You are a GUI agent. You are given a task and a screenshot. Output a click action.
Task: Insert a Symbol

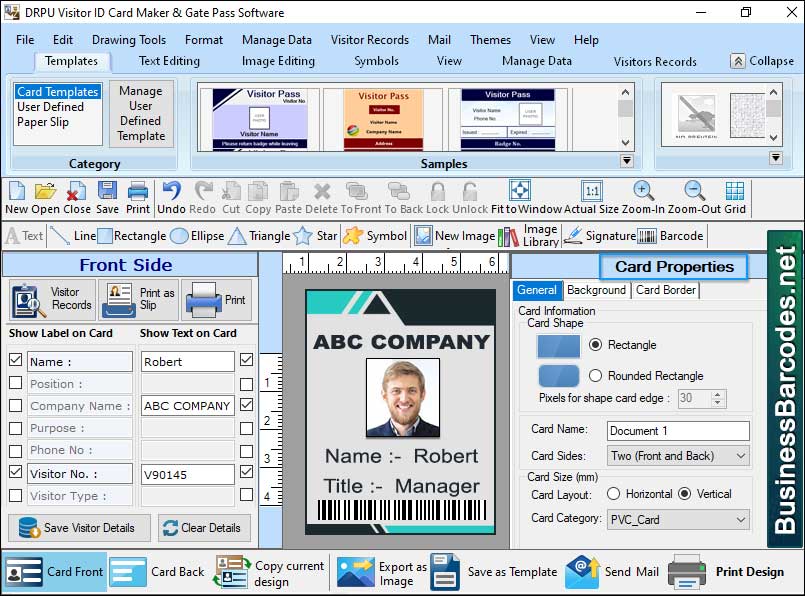pos(375,236)
